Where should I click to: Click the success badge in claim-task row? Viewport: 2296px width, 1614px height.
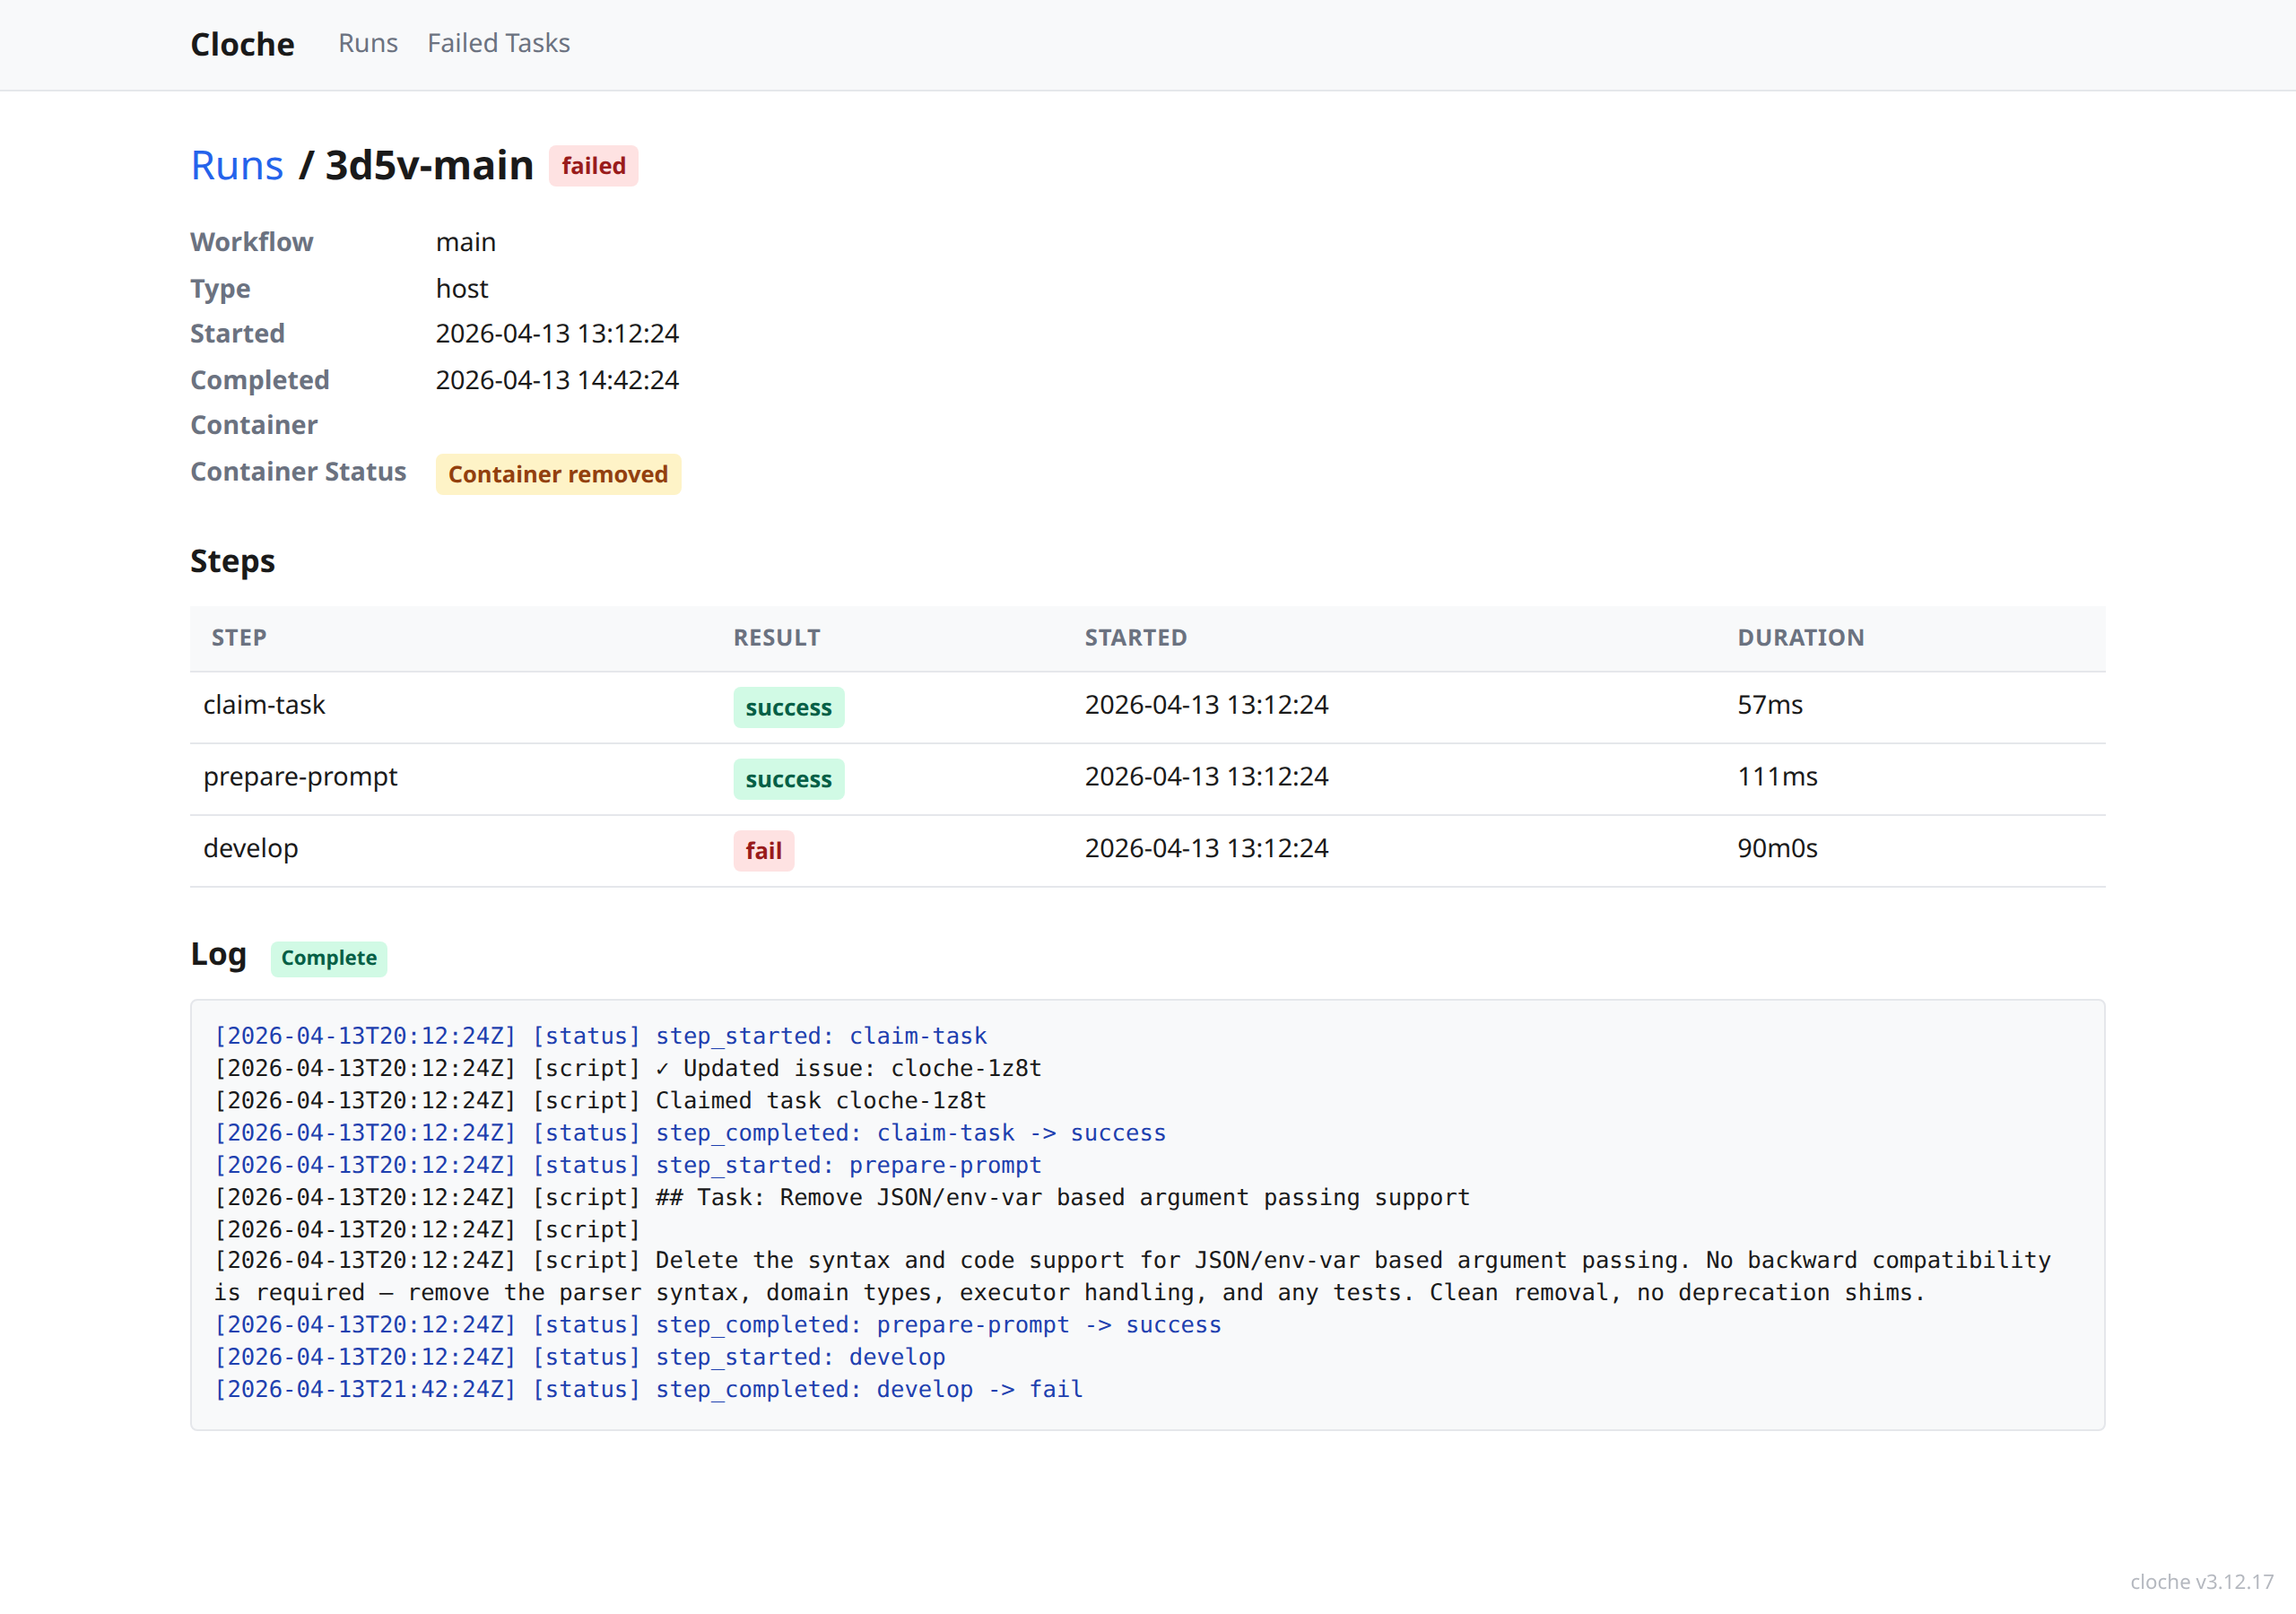[x=788, y=707]
